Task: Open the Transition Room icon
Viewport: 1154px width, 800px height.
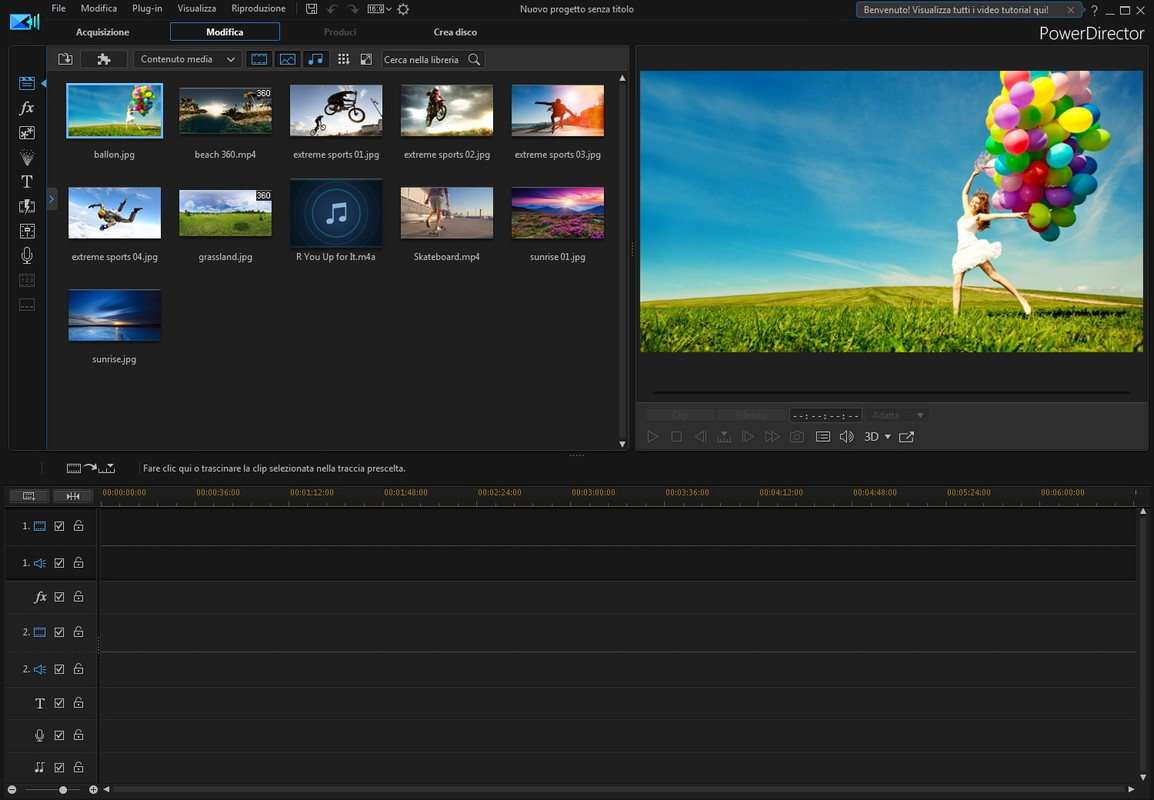Action: (26, 207)
